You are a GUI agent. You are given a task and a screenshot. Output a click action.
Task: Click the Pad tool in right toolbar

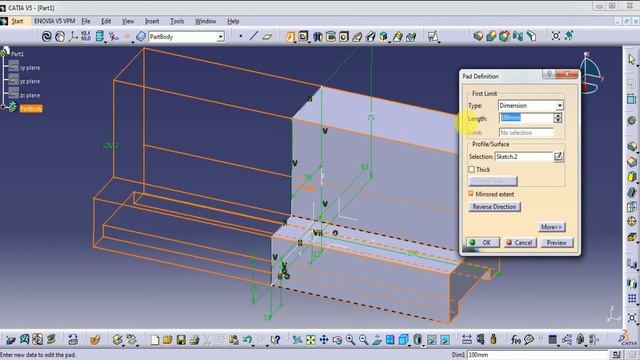pos(631,147)
